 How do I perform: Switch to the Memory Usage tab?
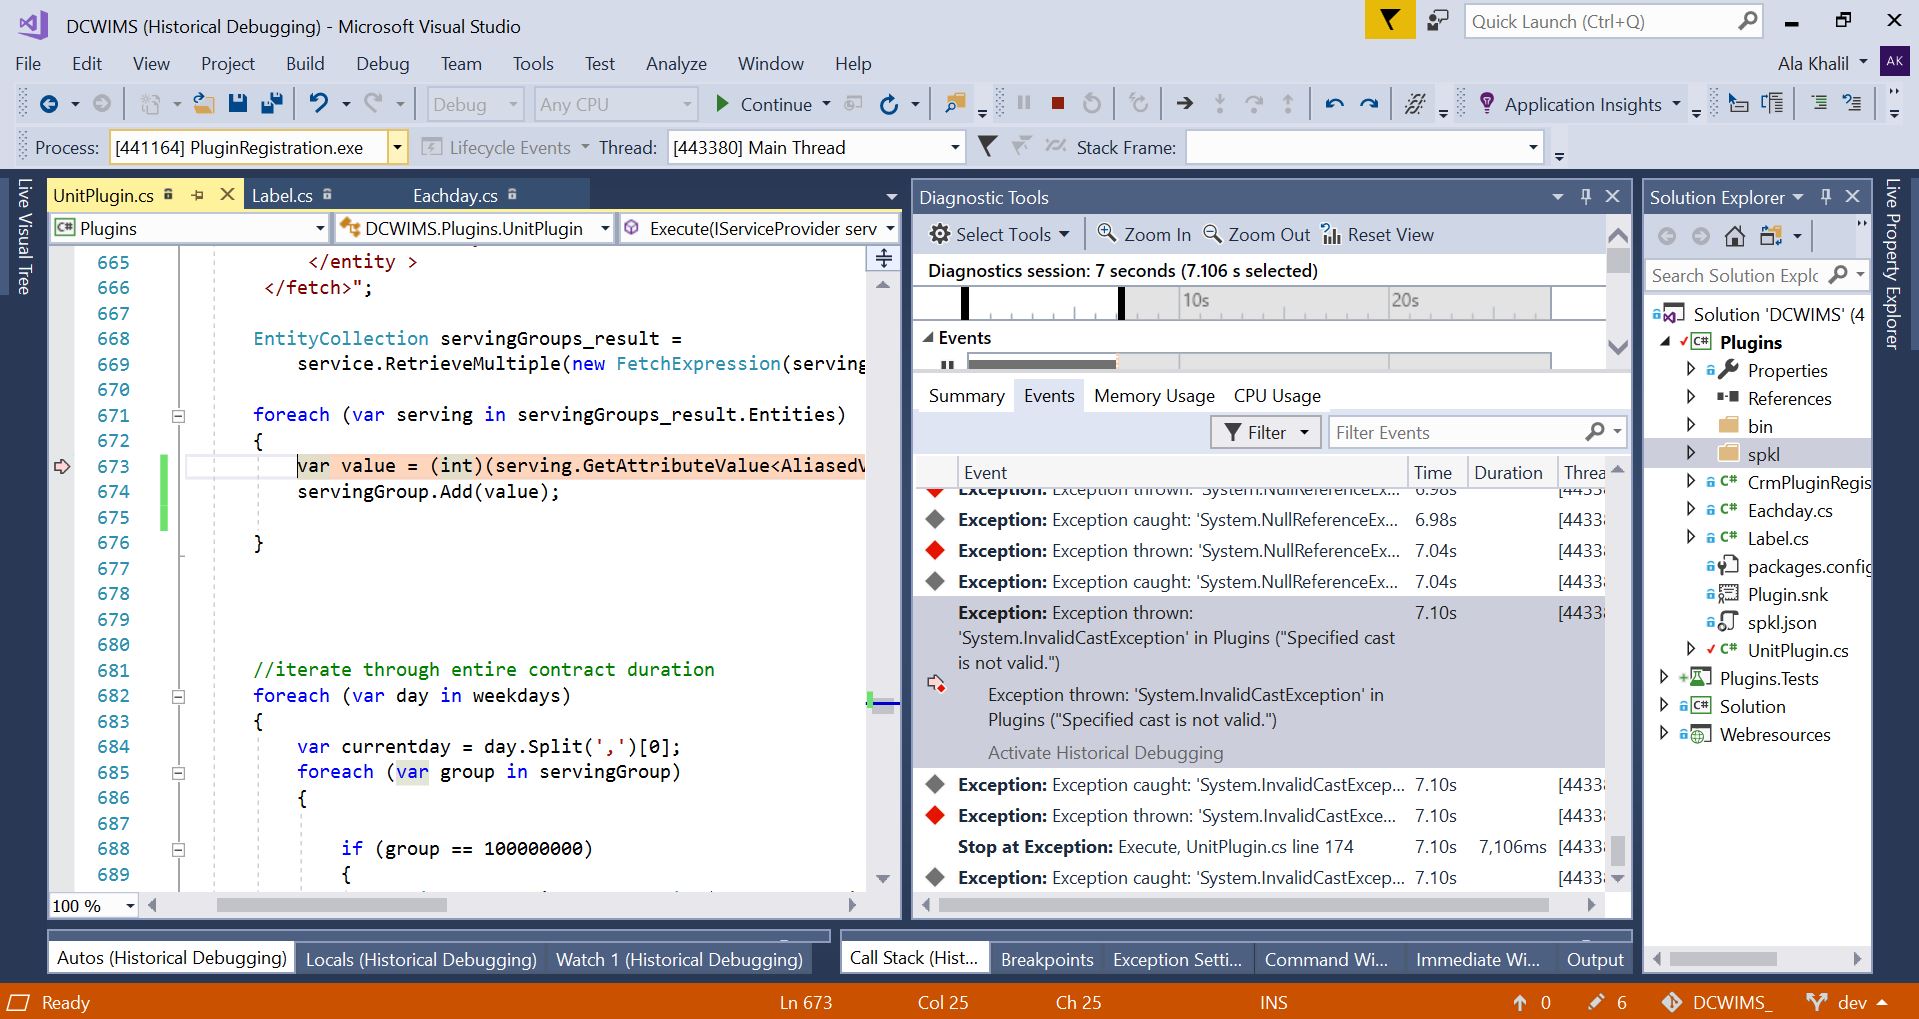[1154, 396]
